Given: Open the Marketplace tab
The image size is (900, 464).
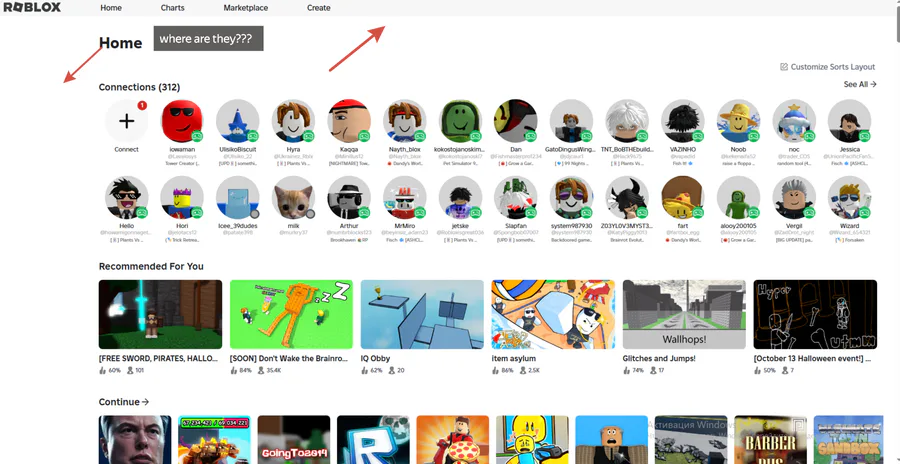Looking at the screenshot, I should coord(246,8).
